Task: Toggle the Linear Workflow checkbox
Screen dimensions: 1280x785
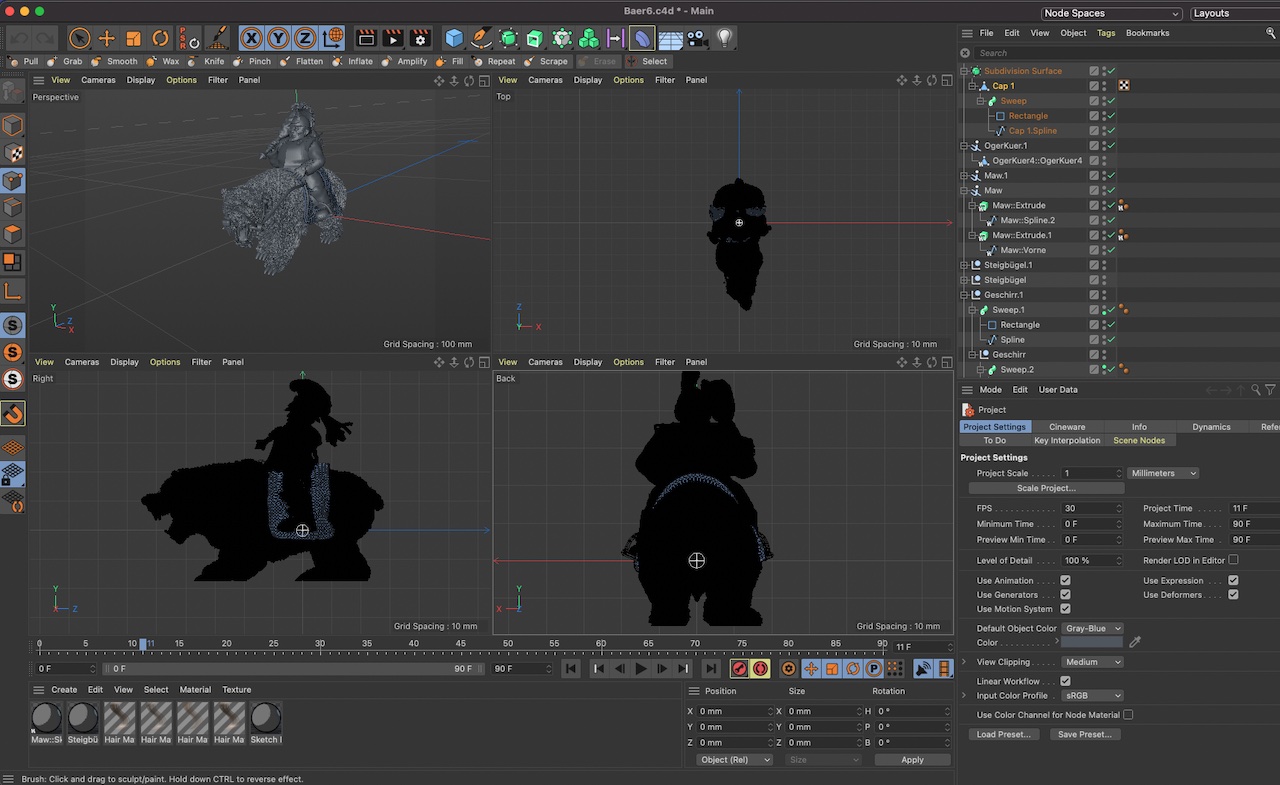Action: click(1065, 681)
